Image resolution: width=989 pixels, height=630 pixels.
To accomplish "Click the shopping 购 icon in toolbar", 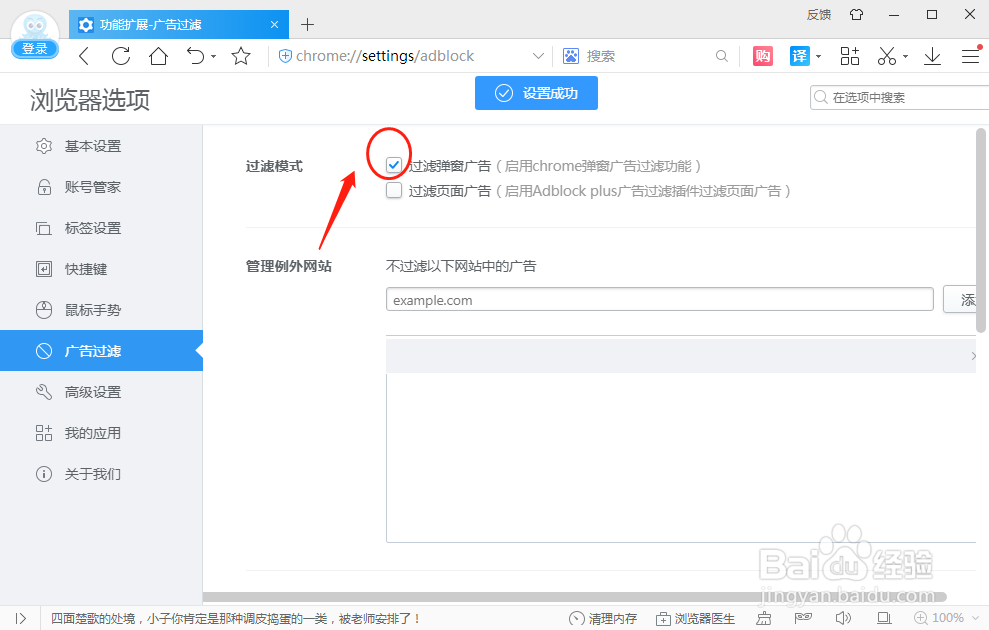I will point(762,56).
